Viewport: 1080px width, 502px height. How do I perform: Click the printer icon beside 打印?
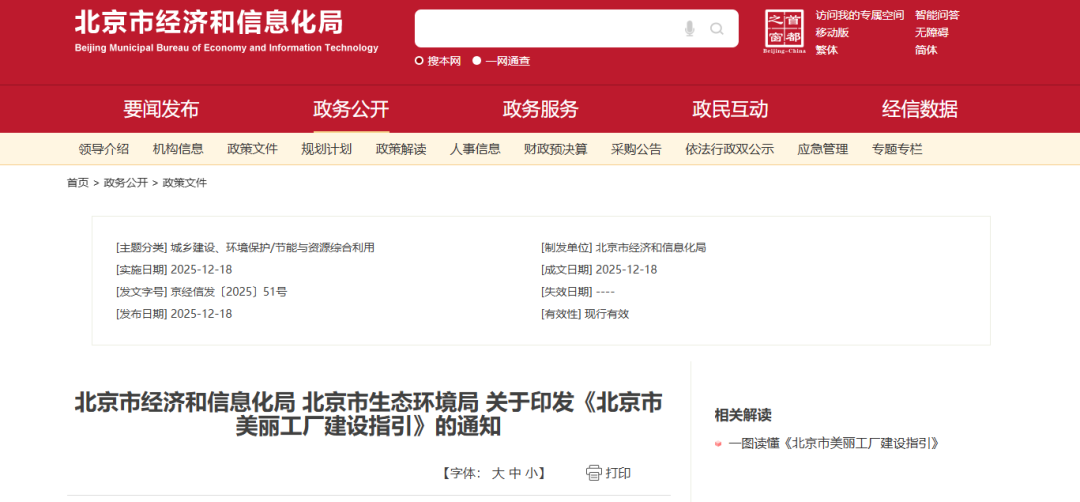point(594,473)
